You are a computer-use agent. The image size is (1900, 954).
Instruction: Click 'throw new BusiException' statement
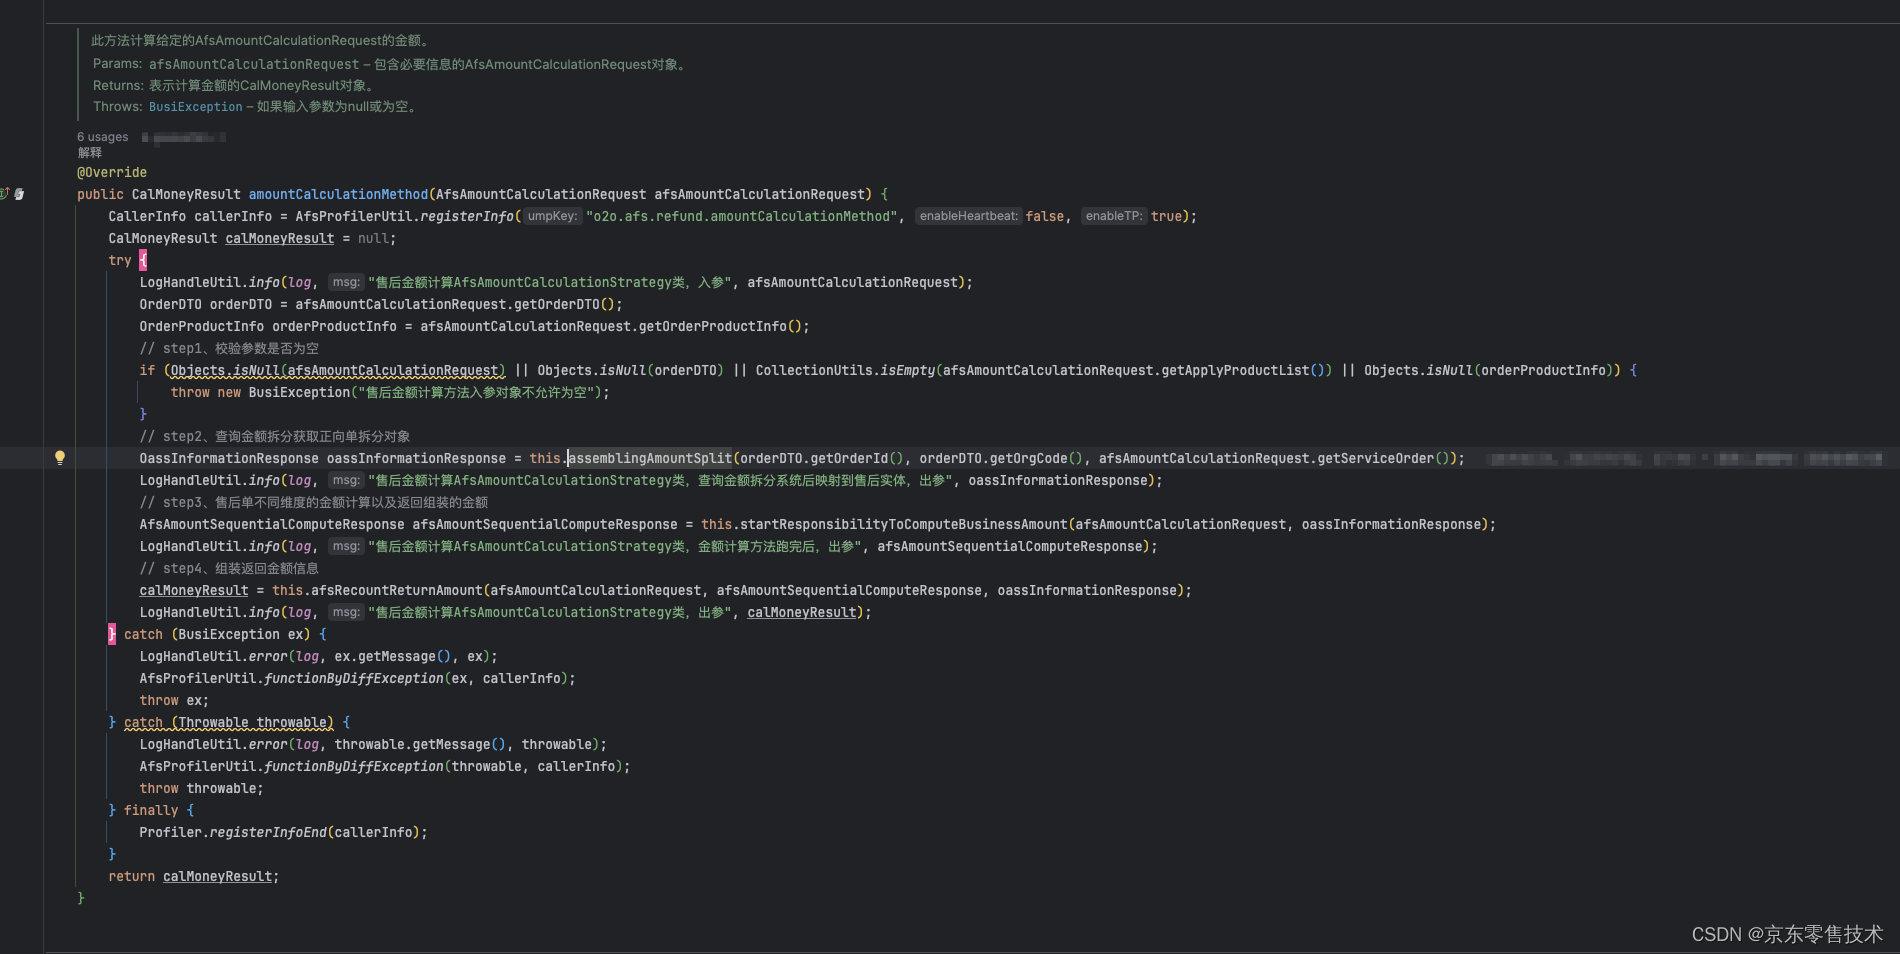390,392
